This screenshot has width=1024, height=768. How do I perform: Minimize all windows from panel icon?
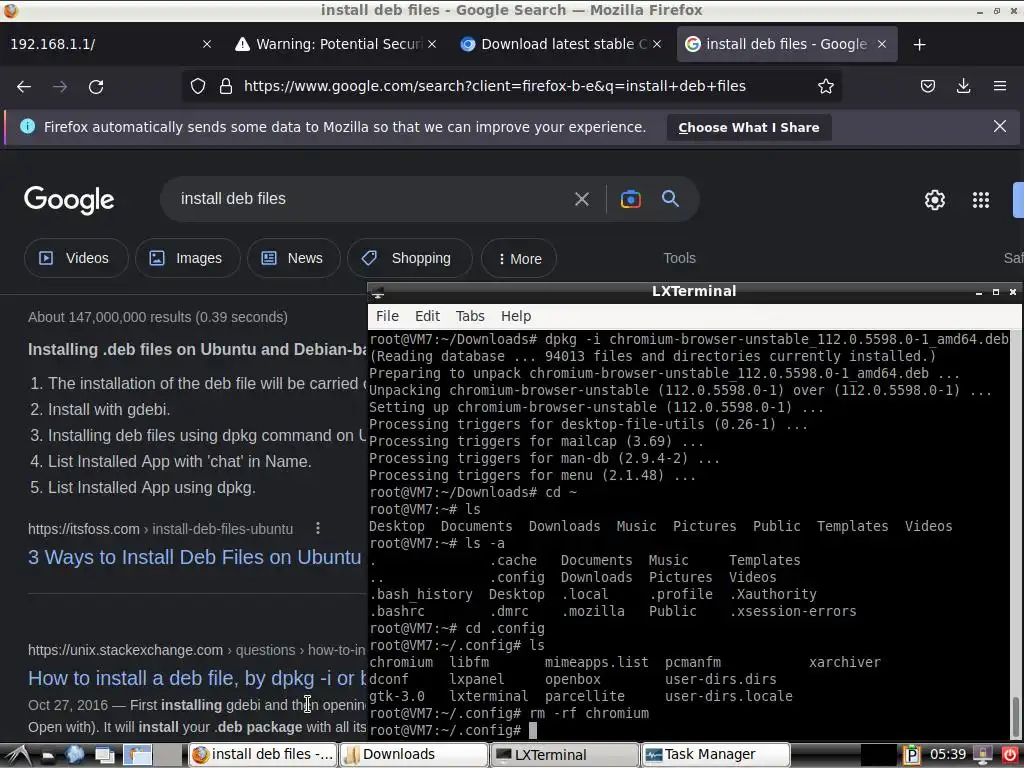click(104, 755)
